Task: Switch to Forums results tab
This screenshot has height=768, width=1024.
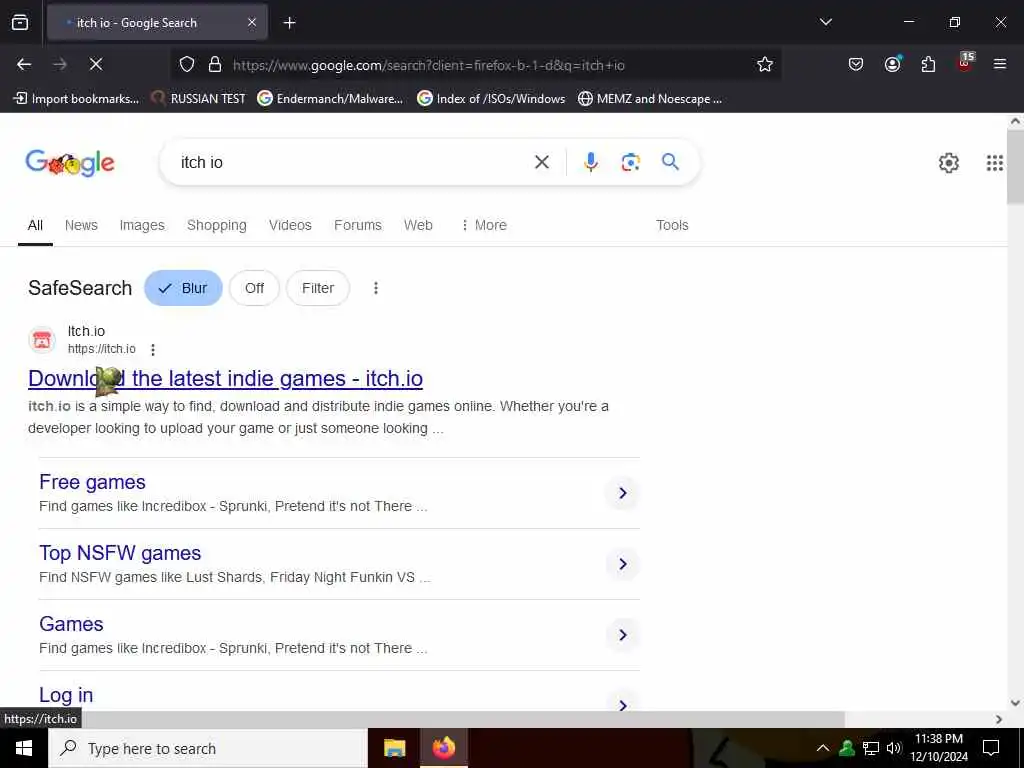Action: click(x=358, y=225)
